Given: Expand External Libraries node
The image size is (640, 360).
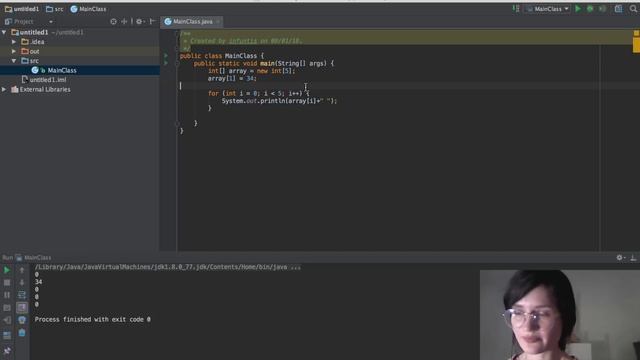Looking at the screenshot, I should tap(4, 89).
